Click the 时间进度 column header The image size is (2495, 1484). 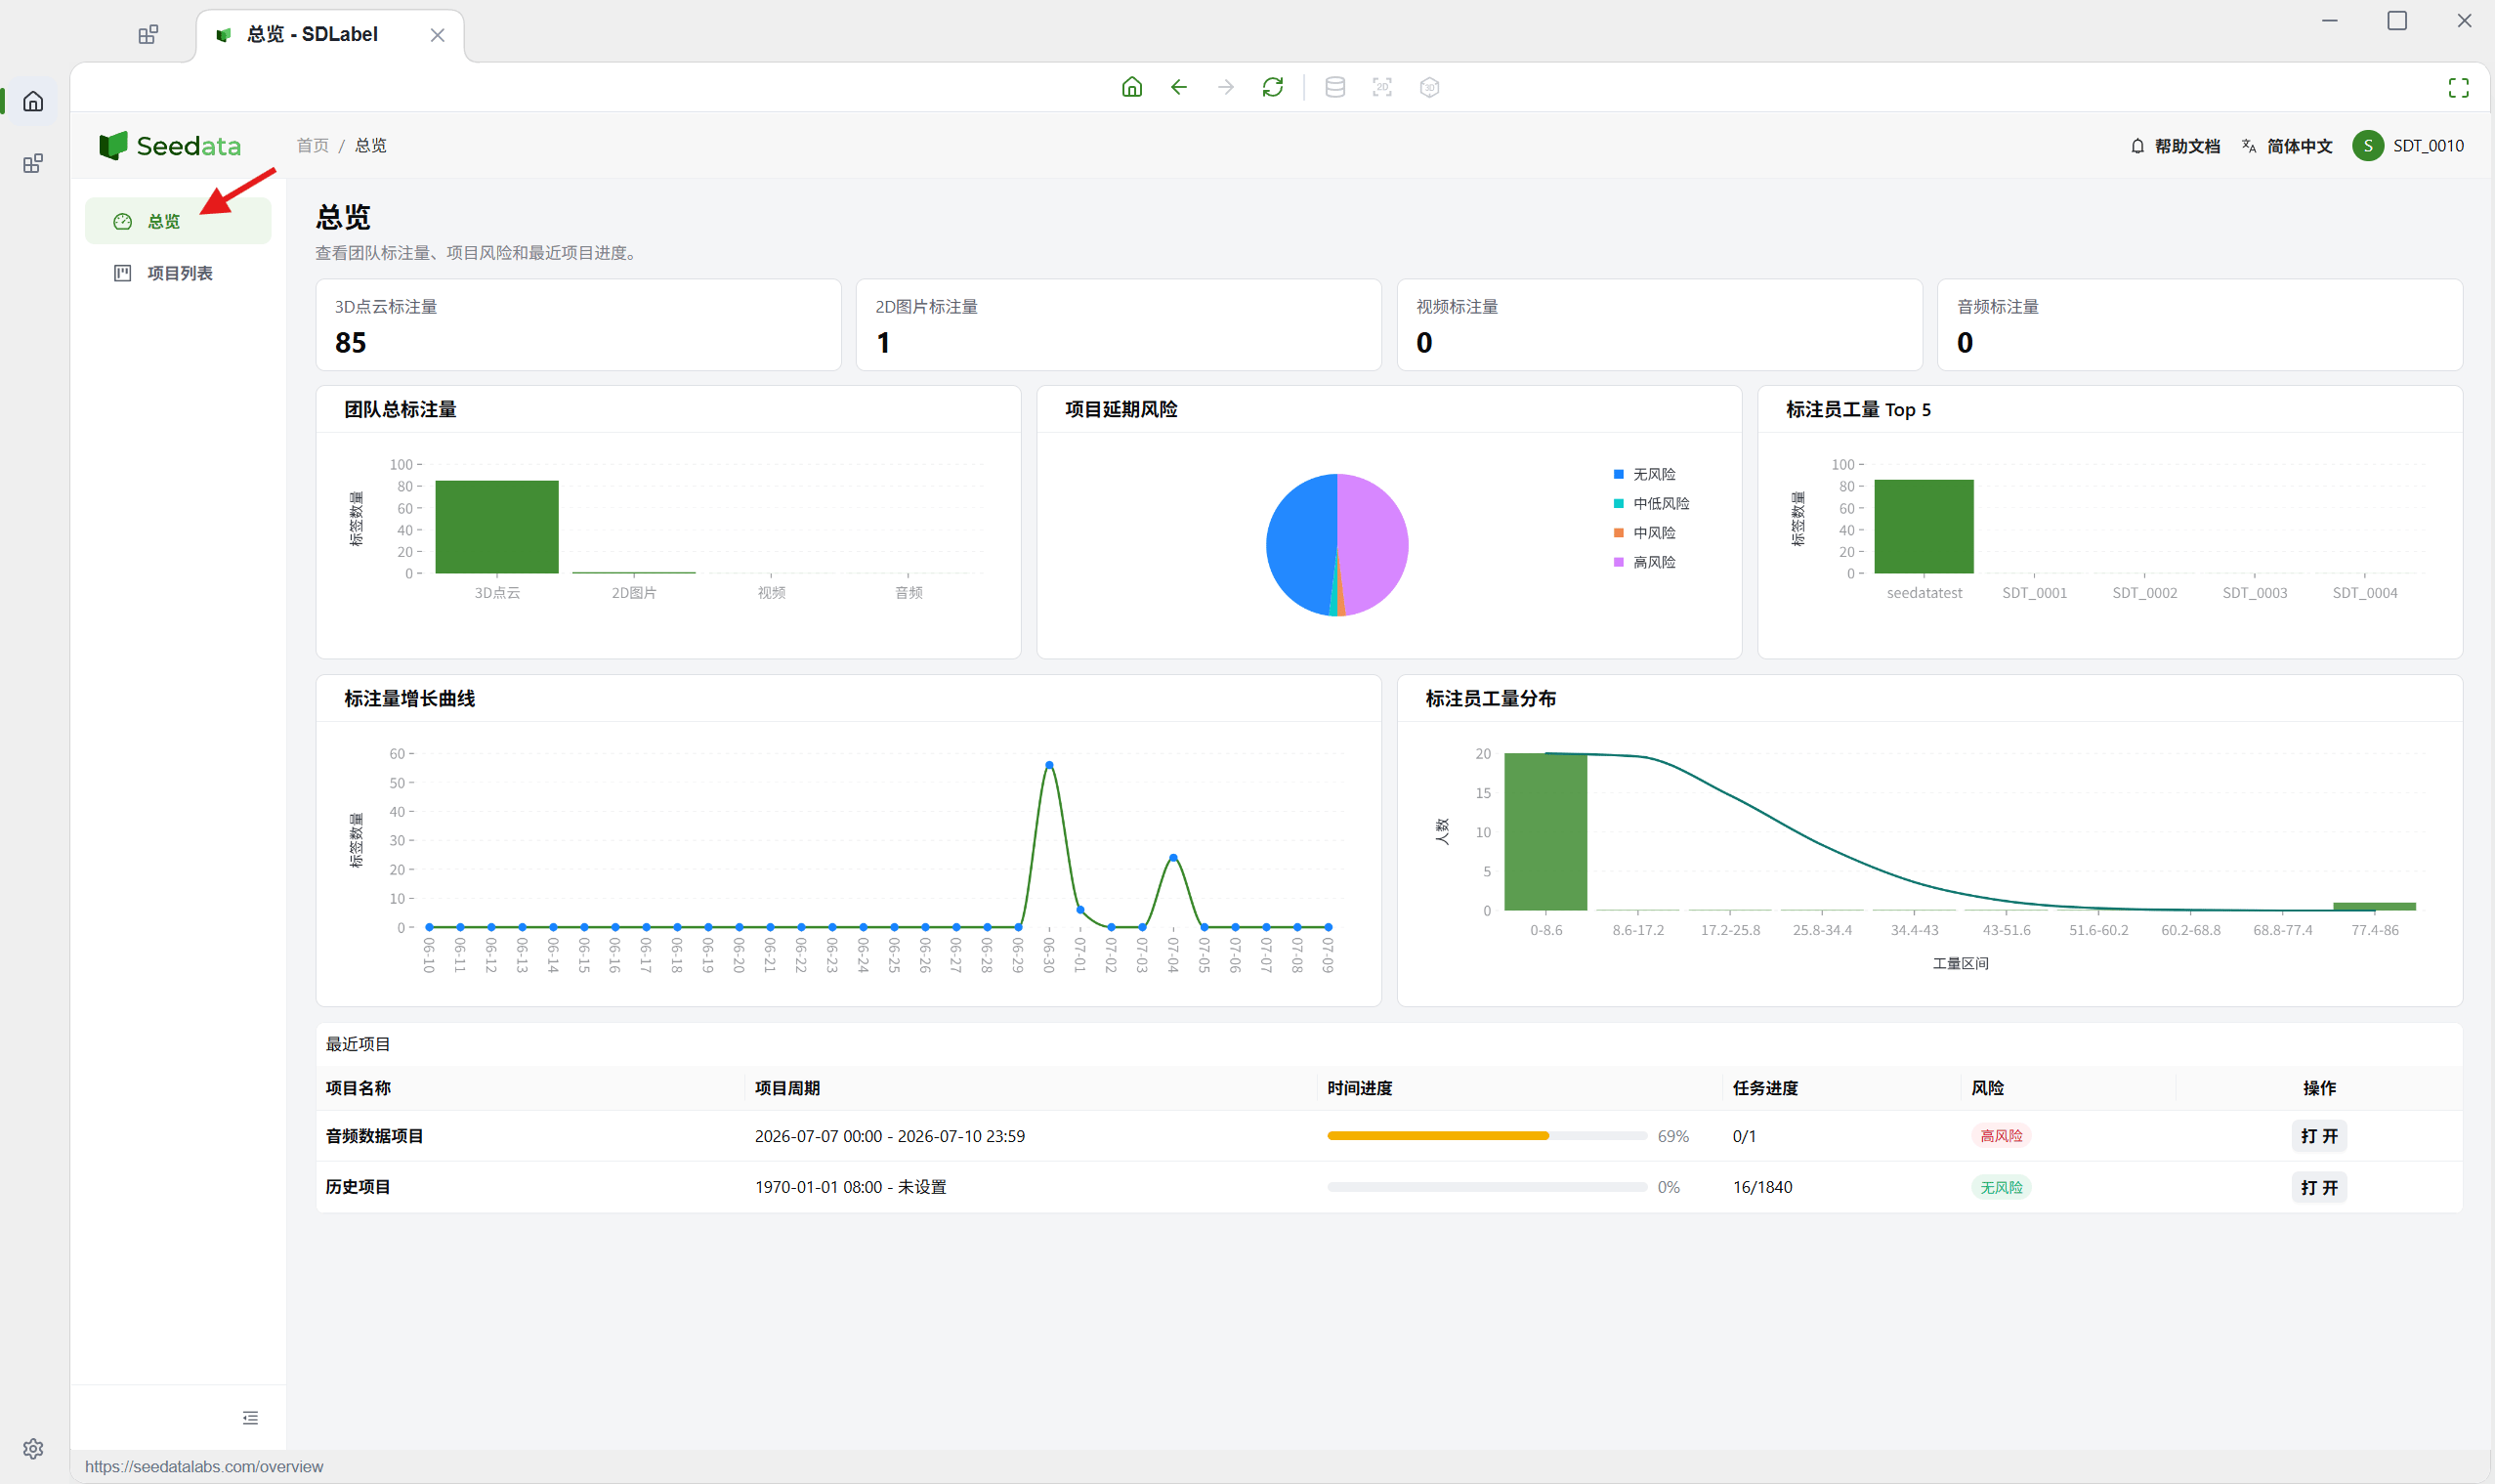[x=1359, y=1088]
